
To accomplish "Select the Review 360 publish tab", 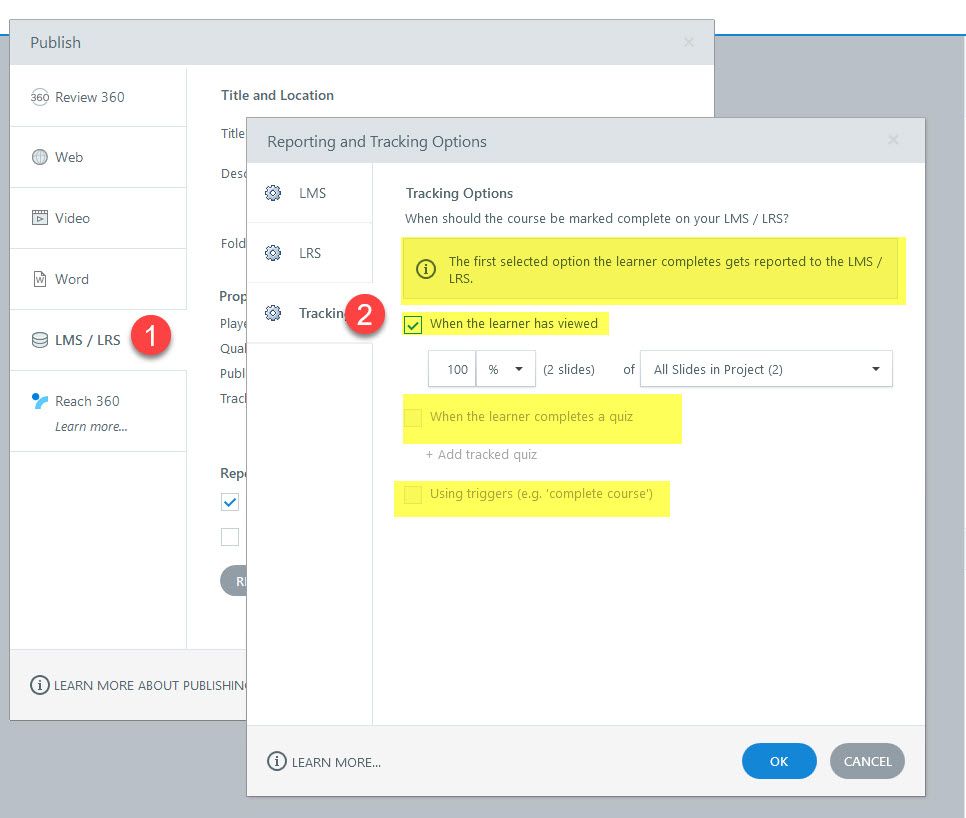I will pyautogui.click(x=98, y=97).
